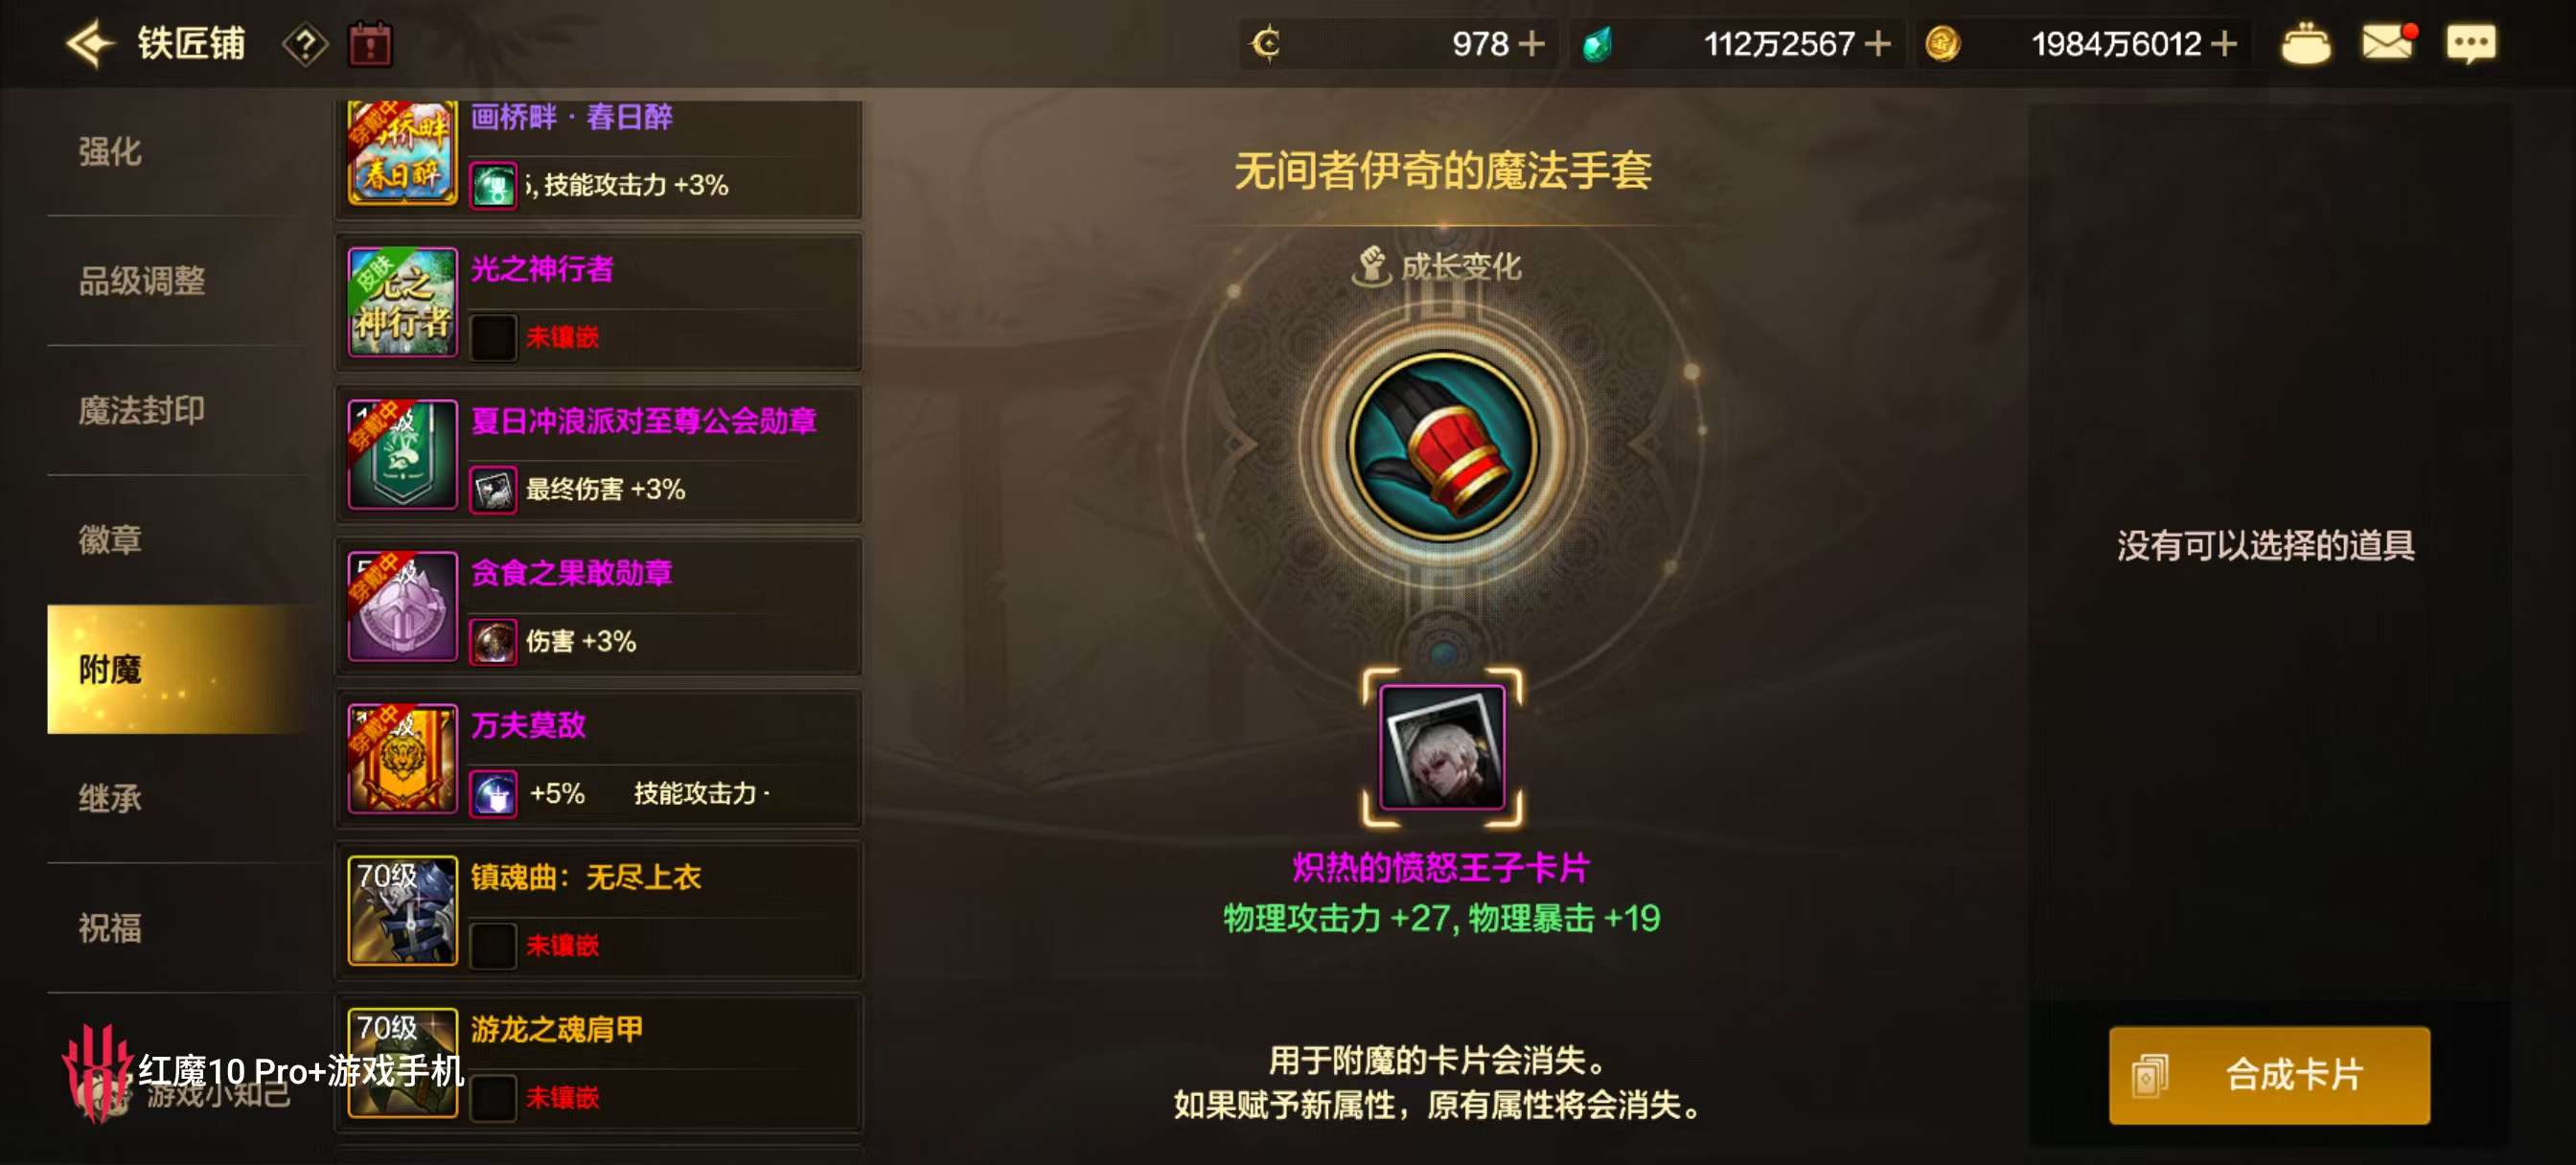Image resolution: width=2576 pixels, height=1165 pixels.
Task: Select the magic glove equipment icon
Action: point(1442,445)
